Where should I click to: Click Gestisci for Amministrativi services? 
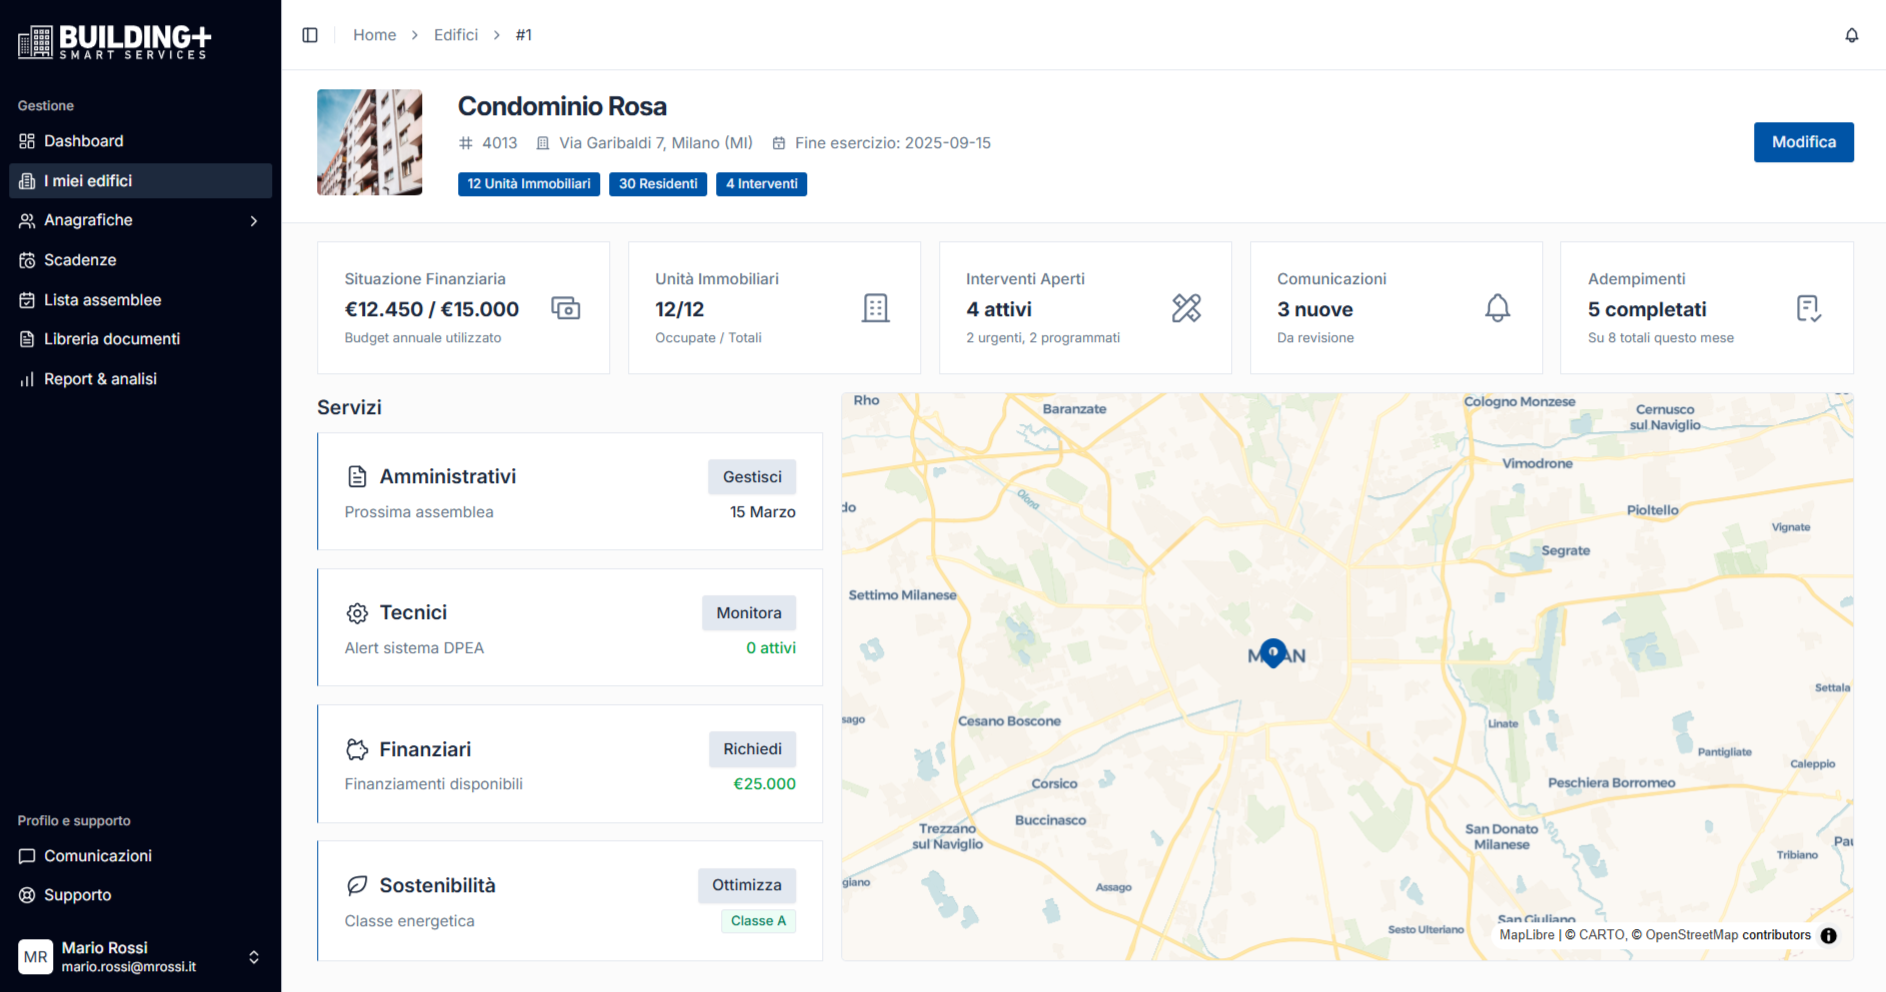coord(752,477)
